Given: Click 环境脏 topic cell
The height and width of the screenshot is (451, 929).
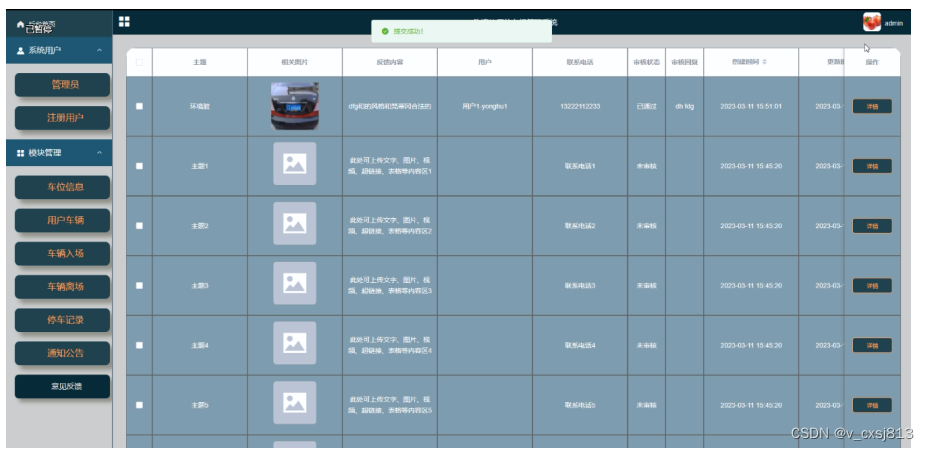Looking at the screenshot, I should 200,107.
